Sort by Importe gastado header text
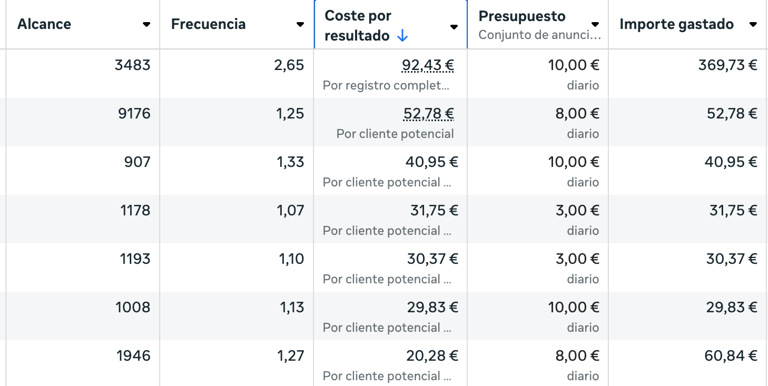The width and height of the screenshot is (768, 386). tap(676, 24)
